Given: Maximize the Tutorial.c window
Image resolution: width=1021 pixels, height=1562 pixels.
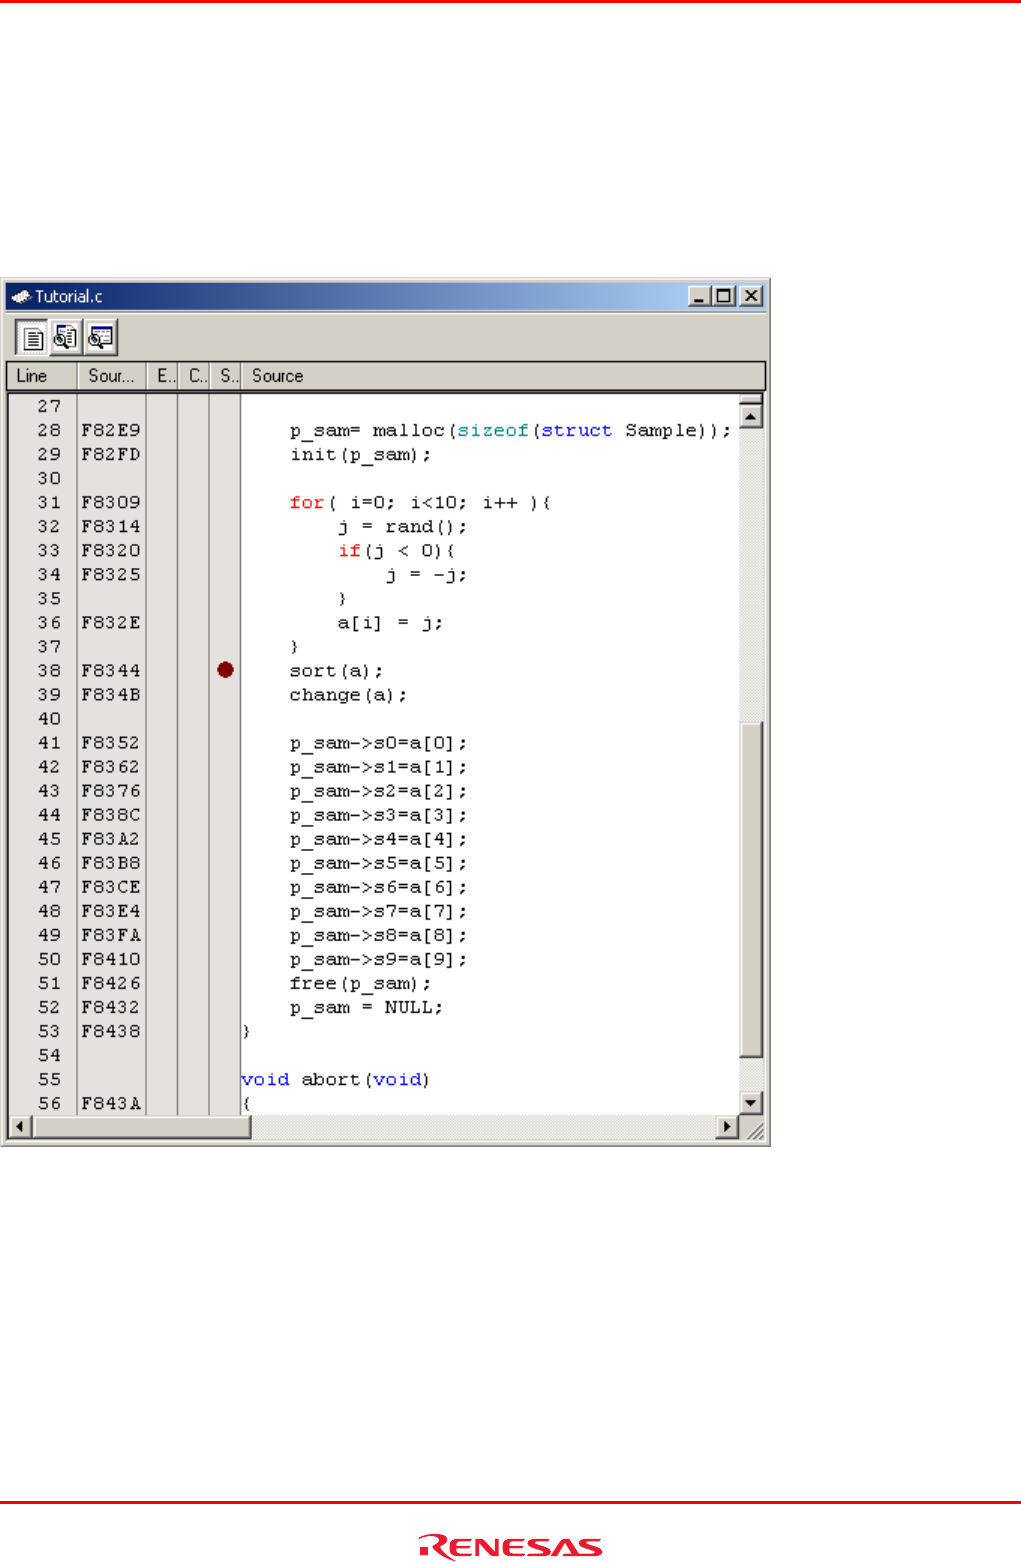Looking at the screenshot, I should click(725, 296).
